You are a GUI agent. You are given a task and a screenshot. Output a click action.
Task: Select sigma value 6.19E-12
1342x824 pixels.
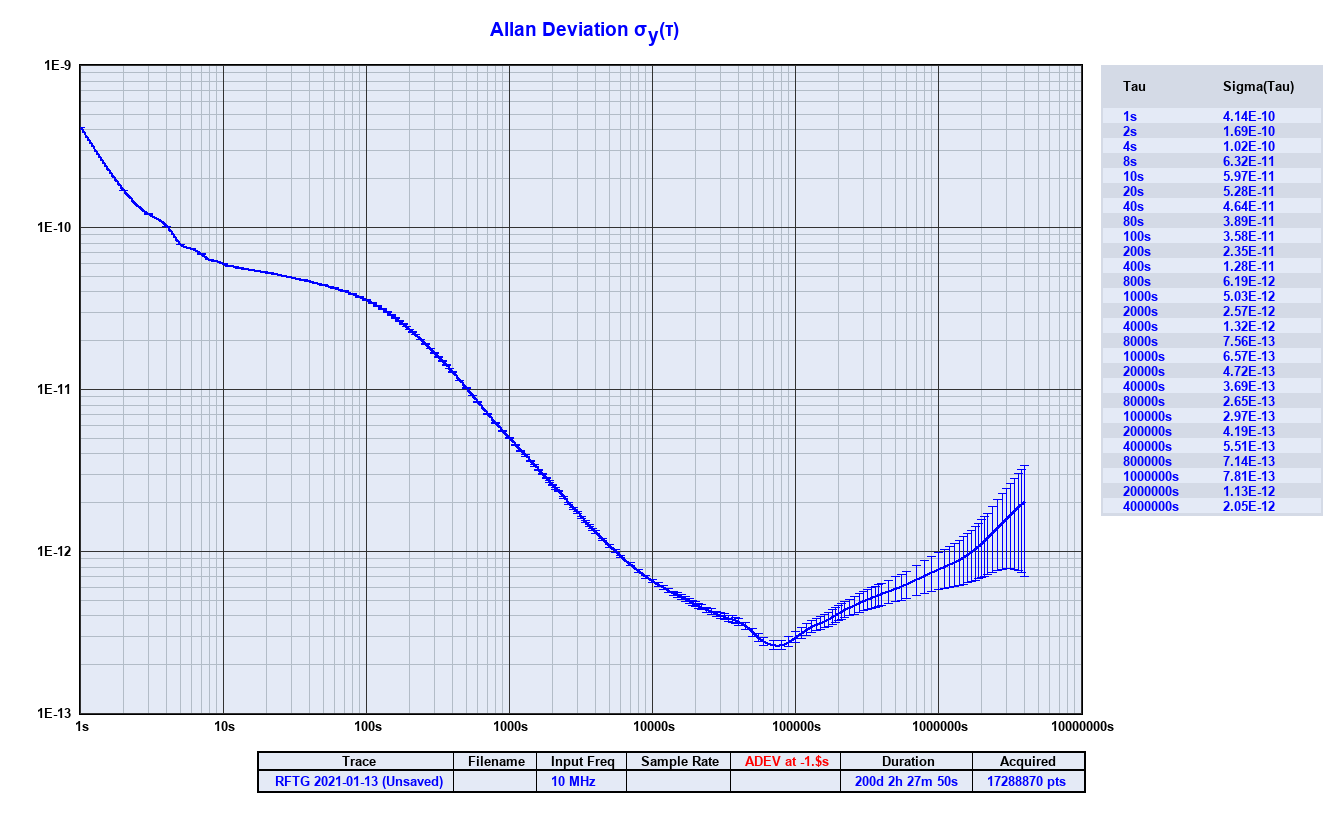[x=1249, y=282]
